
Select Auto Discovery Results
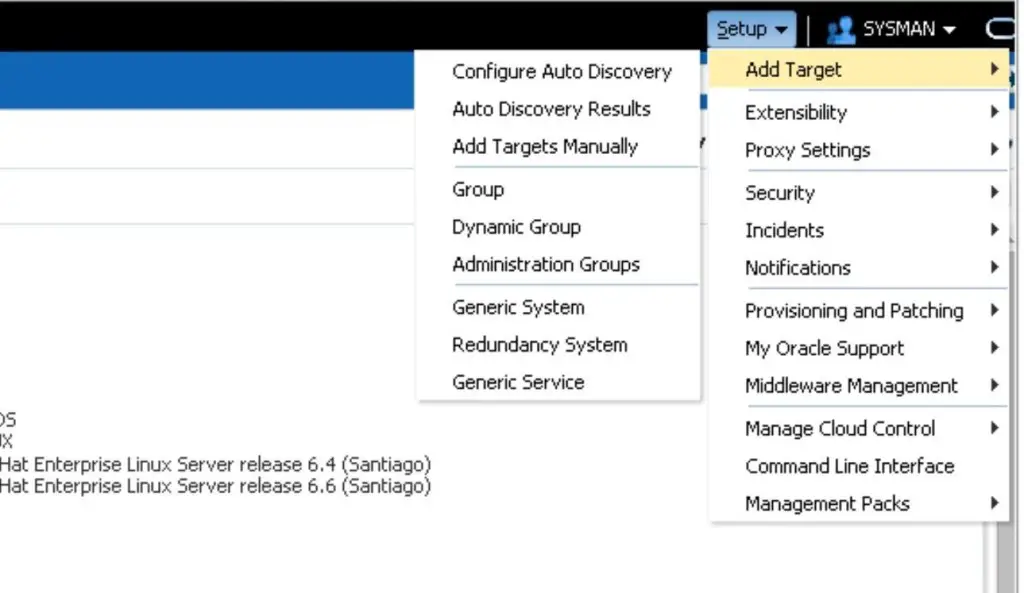(552, 108)
